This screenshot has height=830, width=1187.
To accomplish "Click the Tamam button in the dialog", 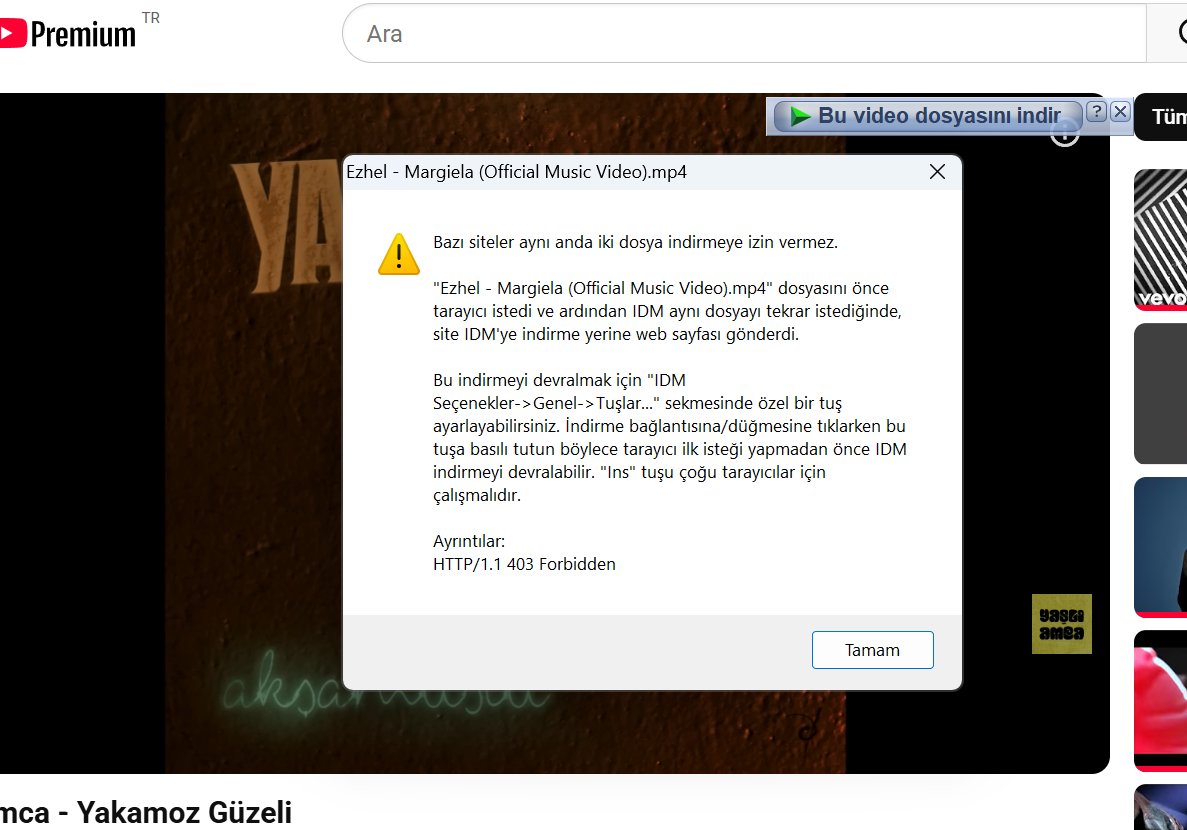I will click(x=872, y=650).
